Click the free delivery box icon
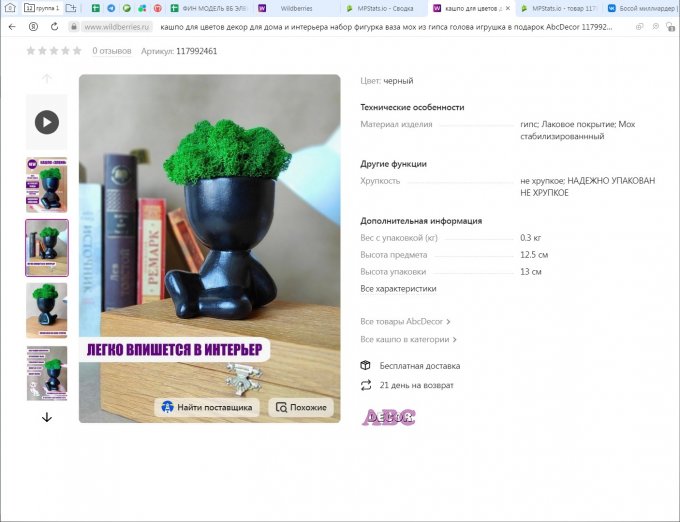 click(x=366, y=366)
